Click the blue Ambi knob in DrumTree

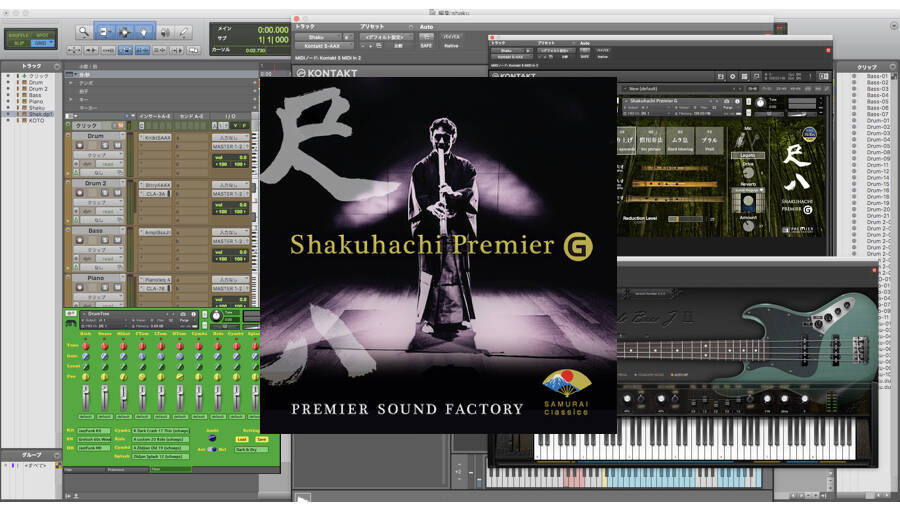pyautogui.click(x=212, y=438)
